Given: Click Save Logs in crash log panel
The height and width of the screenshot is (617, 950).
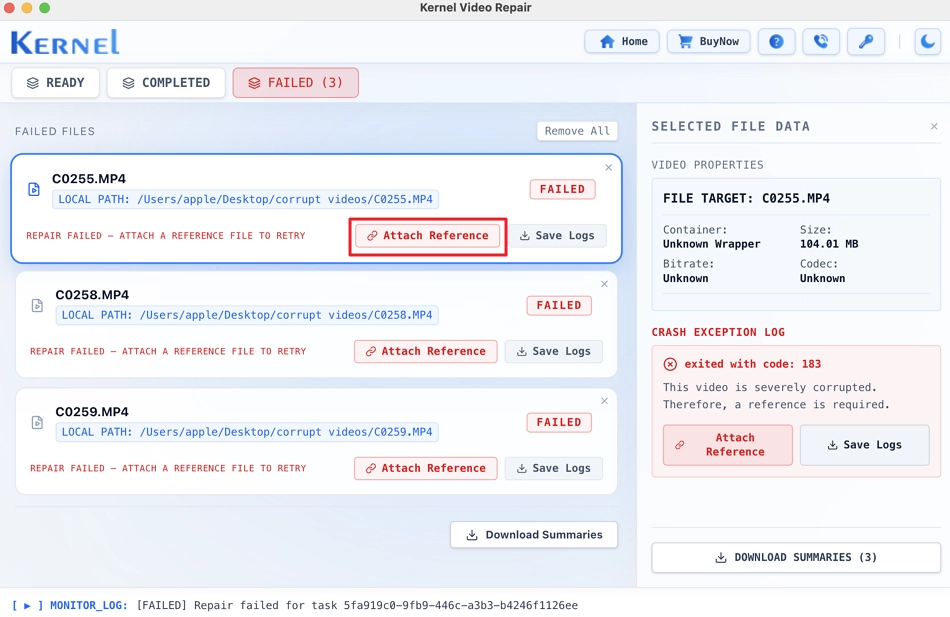Looking at the screenshot, I should pos(865,445).
